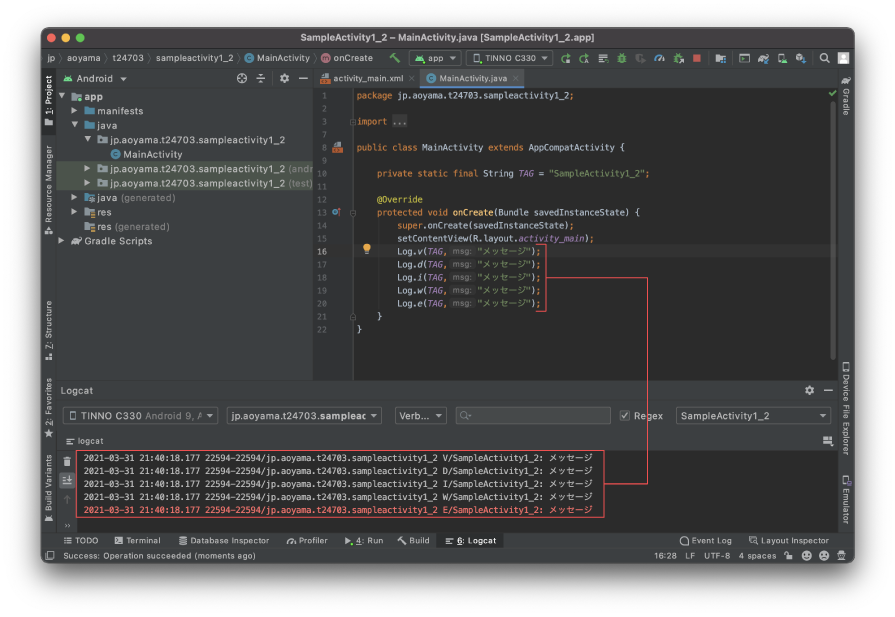This screenshot has width=895, height=617.
Task: Click the logcat layout icon at right
Action: pyautogui.click(x=828, y=441)
